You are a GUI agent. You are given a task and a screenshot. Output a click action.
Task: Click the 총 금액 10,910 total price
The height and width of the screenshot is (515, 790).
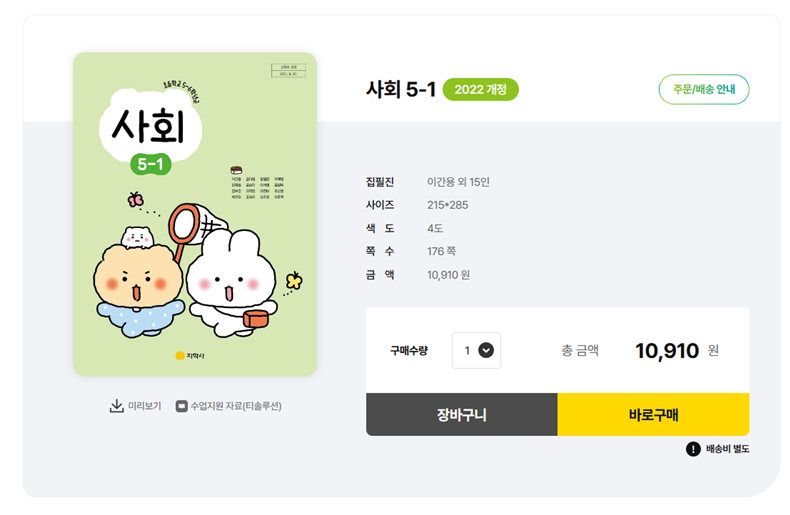click(667, 350)
